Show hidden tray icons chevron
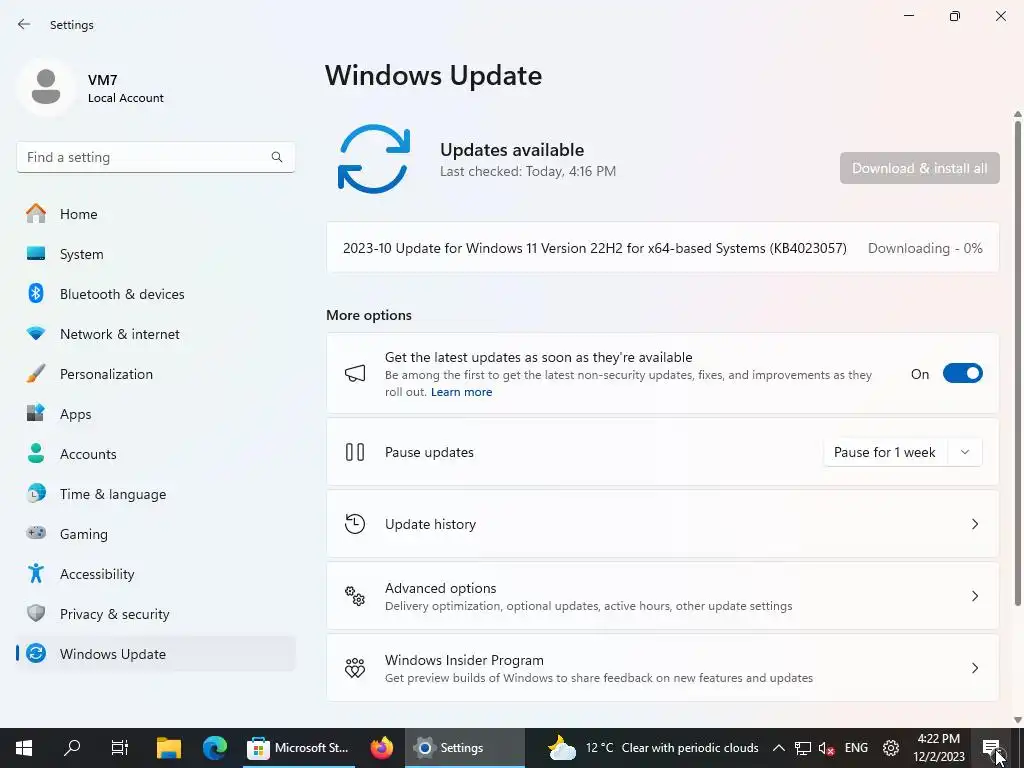This screenshot has height=768, width=1024. 778,748
